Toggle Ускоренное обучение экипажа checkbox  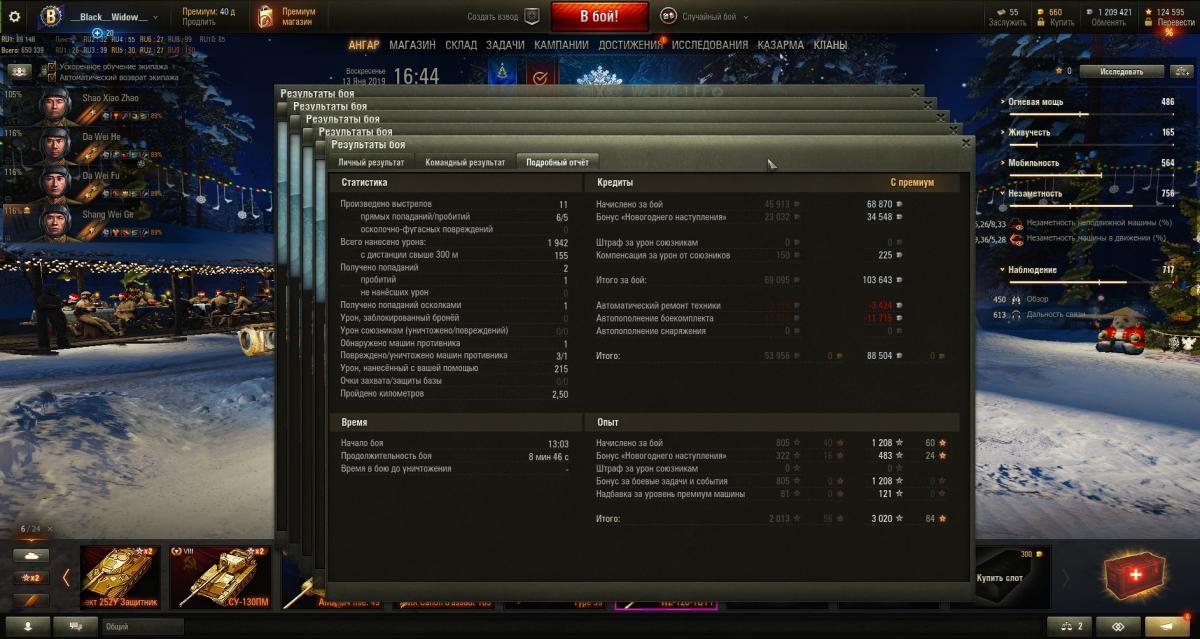click(53, 67)
